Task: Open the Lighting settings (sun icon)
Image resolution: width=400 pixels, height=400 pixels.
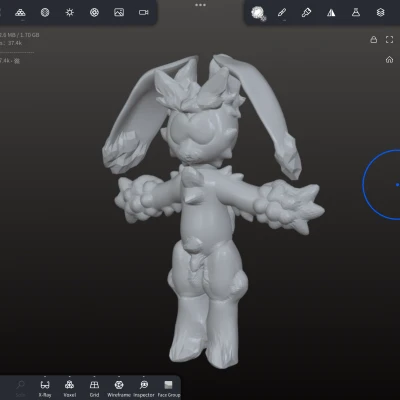Action: tap(70, 13)
